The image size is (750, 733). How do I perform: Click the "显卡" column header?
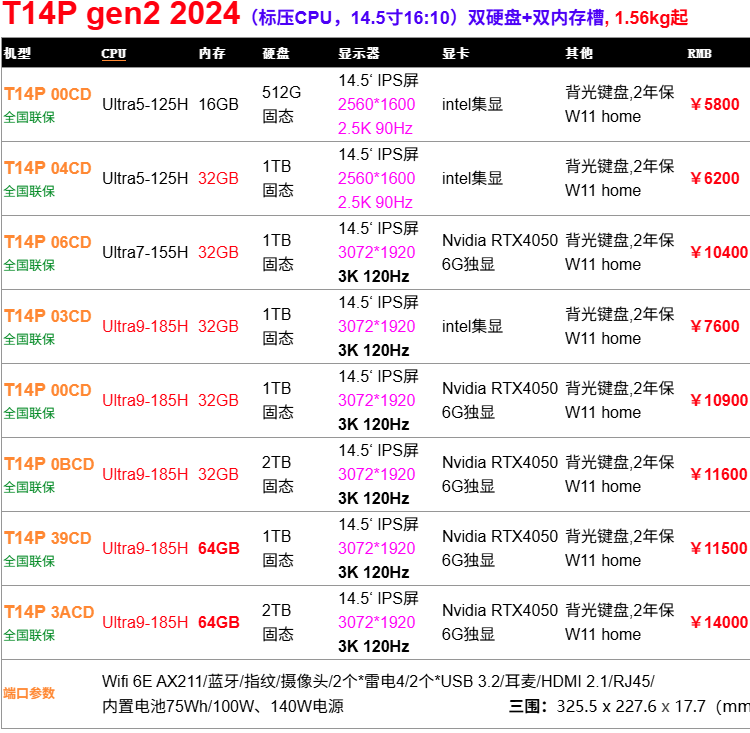click(455, 53)
